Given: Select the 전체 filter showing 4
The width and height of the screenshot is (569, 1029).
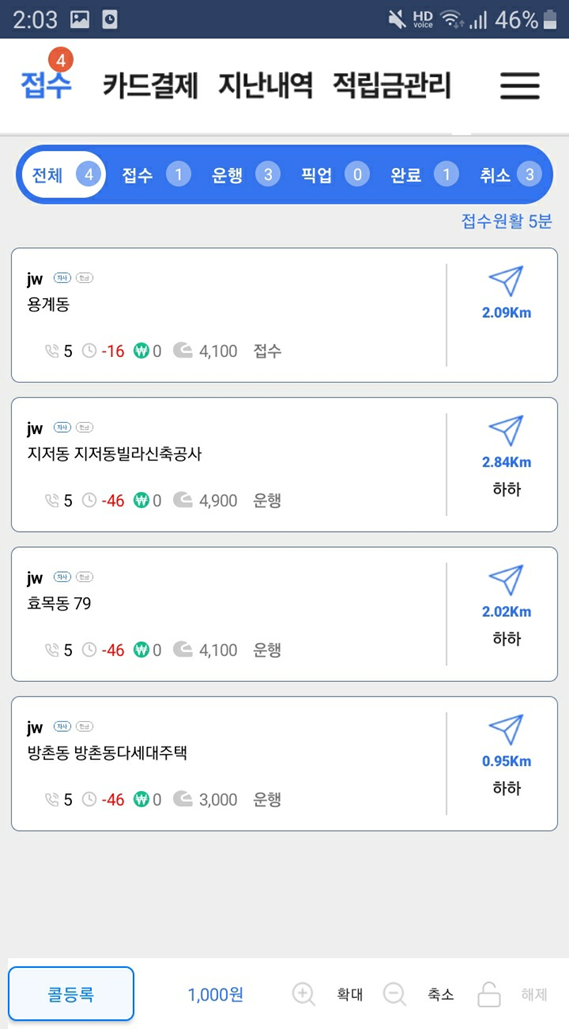Looking at the screenshot, I should pyautogui.click(x=64, y=175).
